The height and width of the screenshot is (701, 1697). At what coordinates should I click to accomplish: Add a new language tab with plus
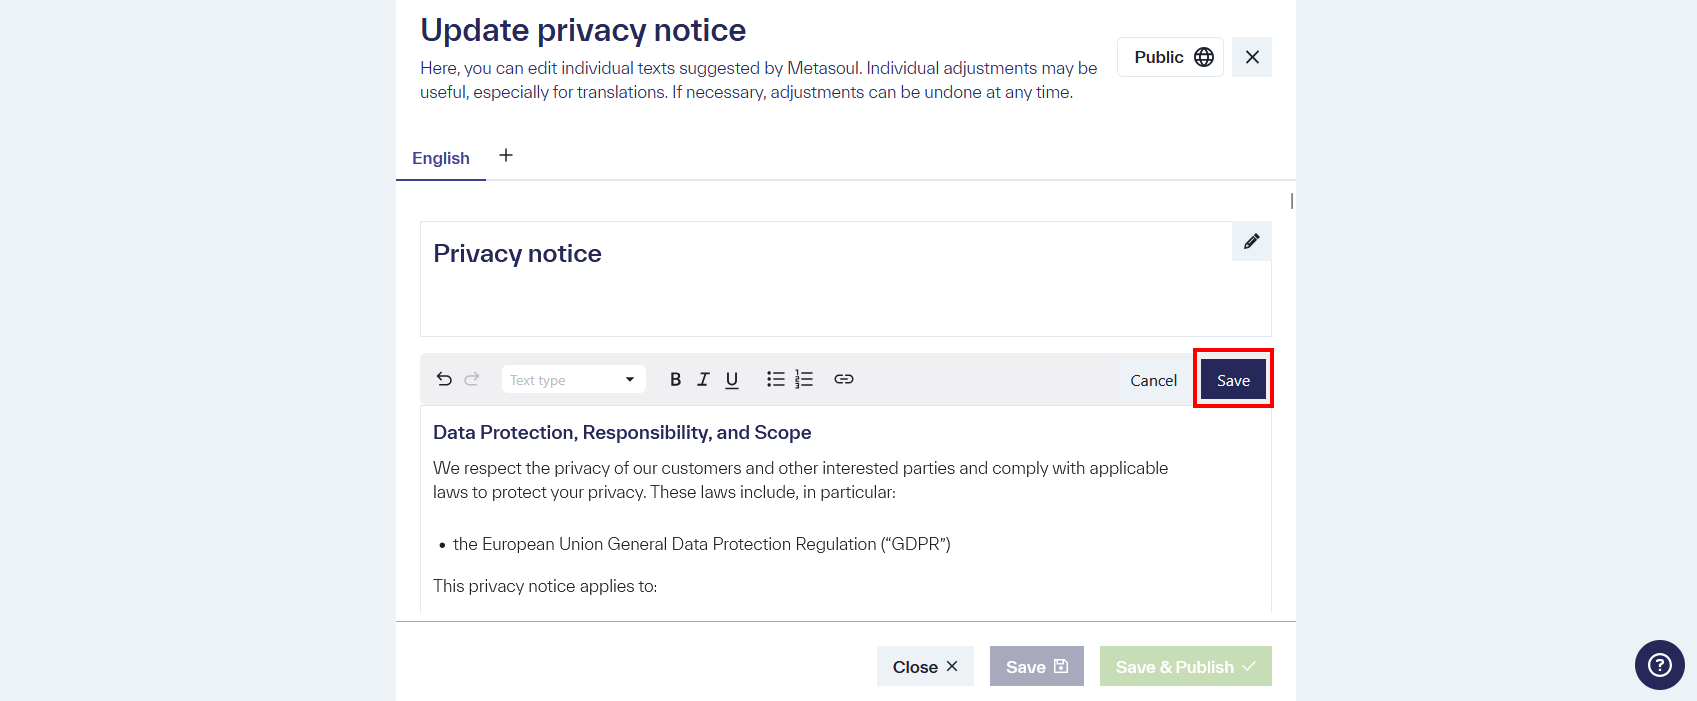click(x=506, y=155)
